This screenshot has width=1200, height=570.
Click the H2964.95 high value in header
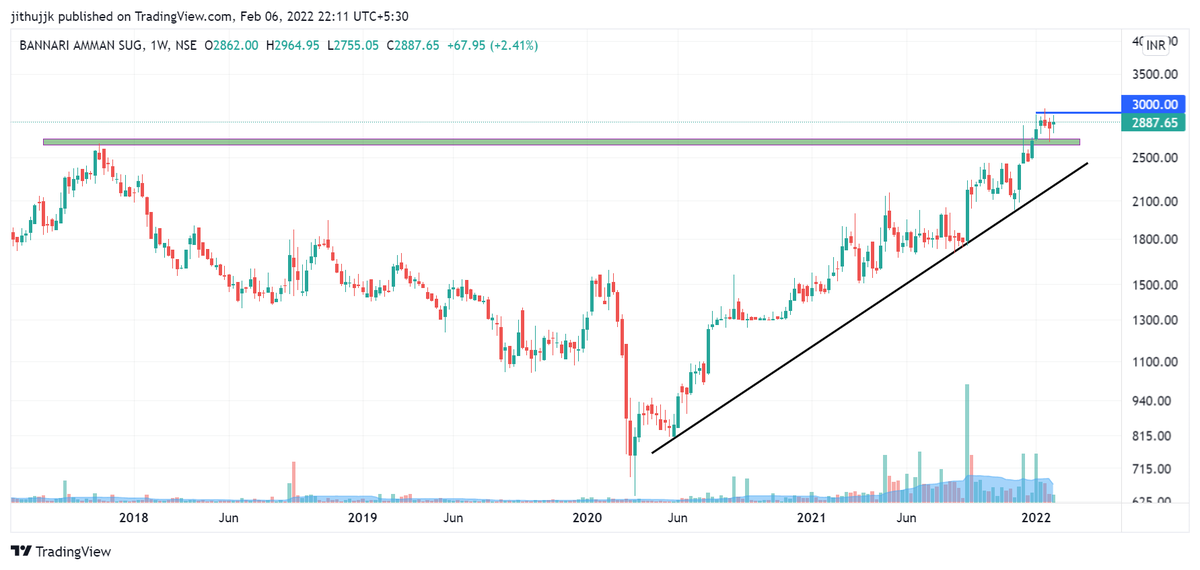click(x=291, y=45)
